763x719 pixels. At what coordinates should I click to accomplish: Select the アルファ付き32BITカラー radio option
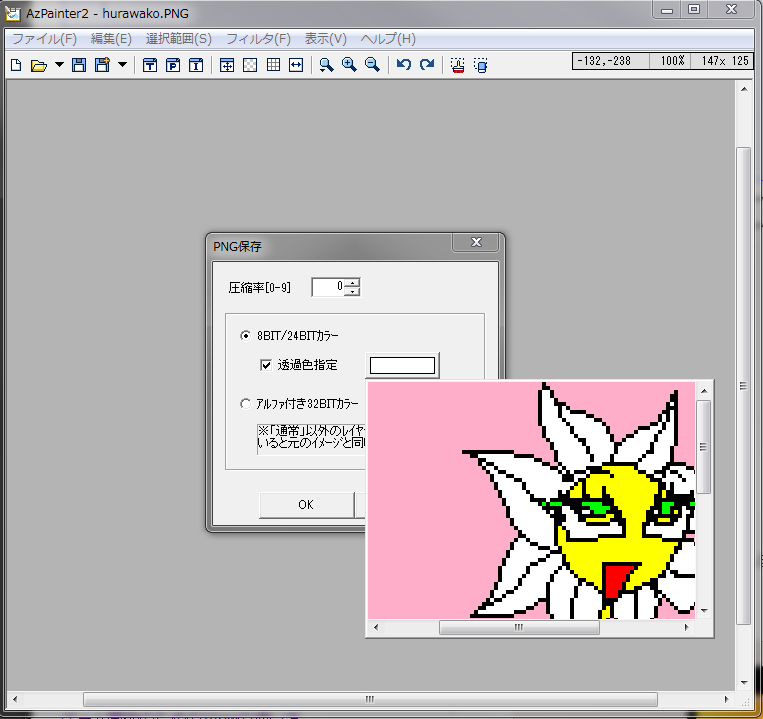pyautogui.click(x=246, y=404)
